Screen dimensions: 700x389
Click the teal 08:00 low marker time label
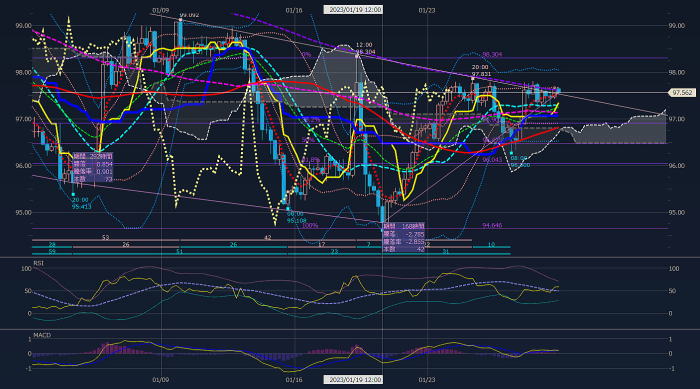(x=519, y=159)
